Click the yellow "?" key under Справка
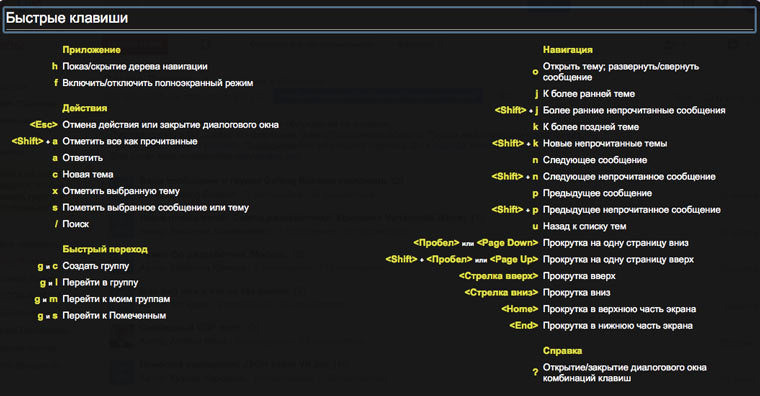Image resolution: width=760 pixels, height=396 pixels. click(535, 372)
